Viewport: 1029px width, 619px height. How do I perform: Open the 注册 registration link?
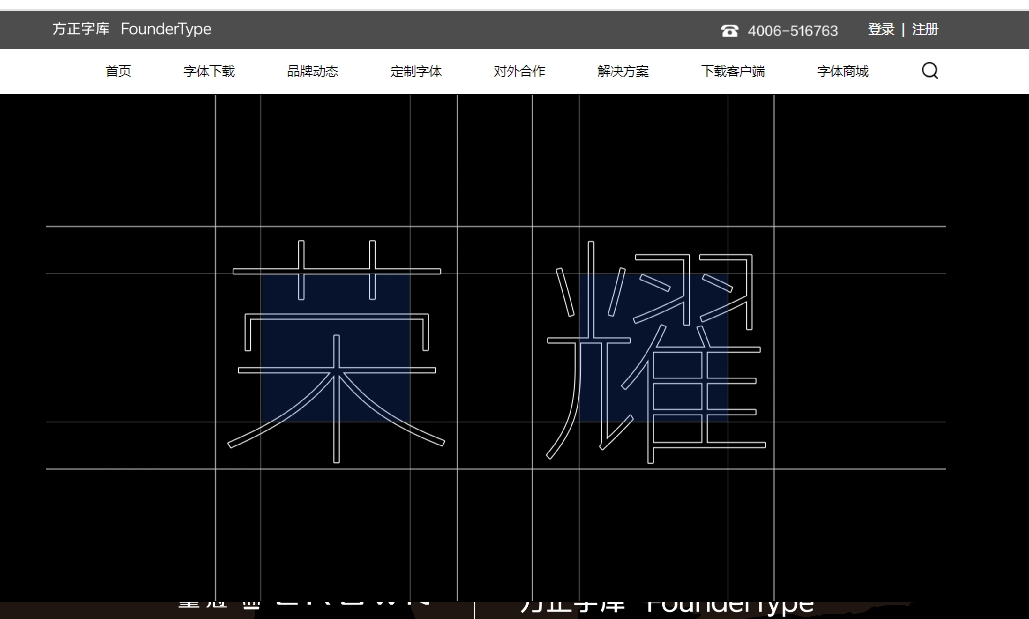[x=925, y=29]
